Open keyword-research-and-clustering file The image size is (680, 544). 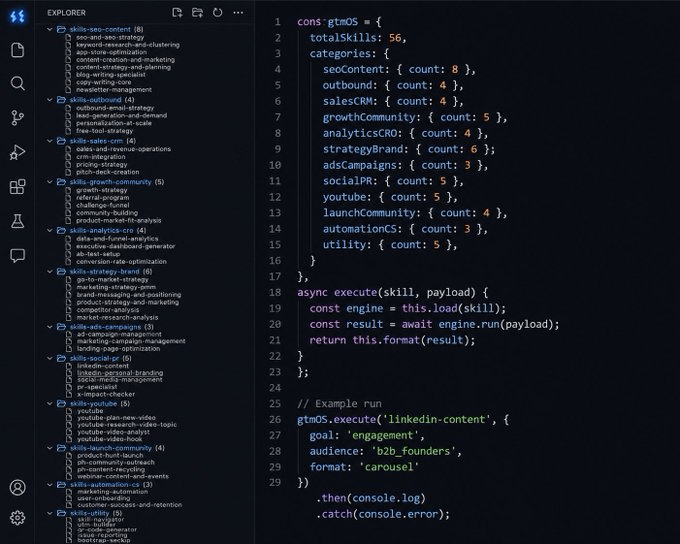coord(128,45)
